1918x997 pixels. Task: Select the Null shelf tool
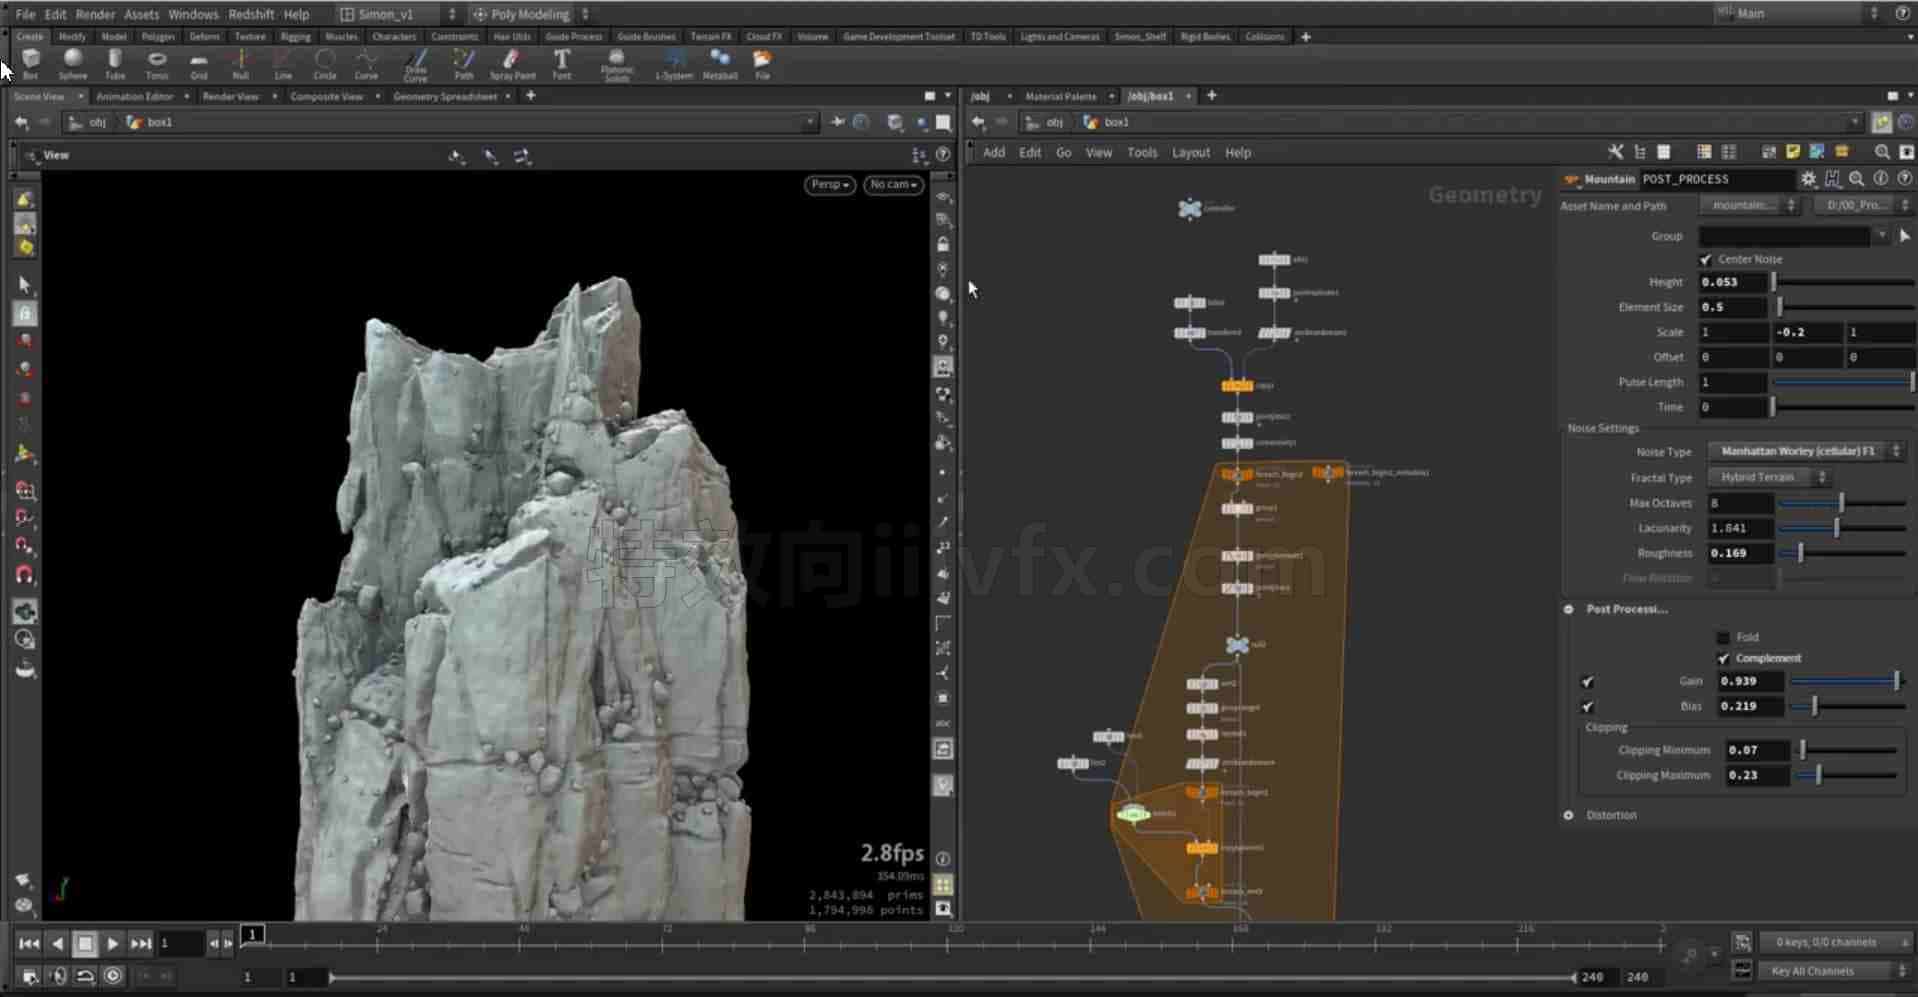(x=241, y=64)
